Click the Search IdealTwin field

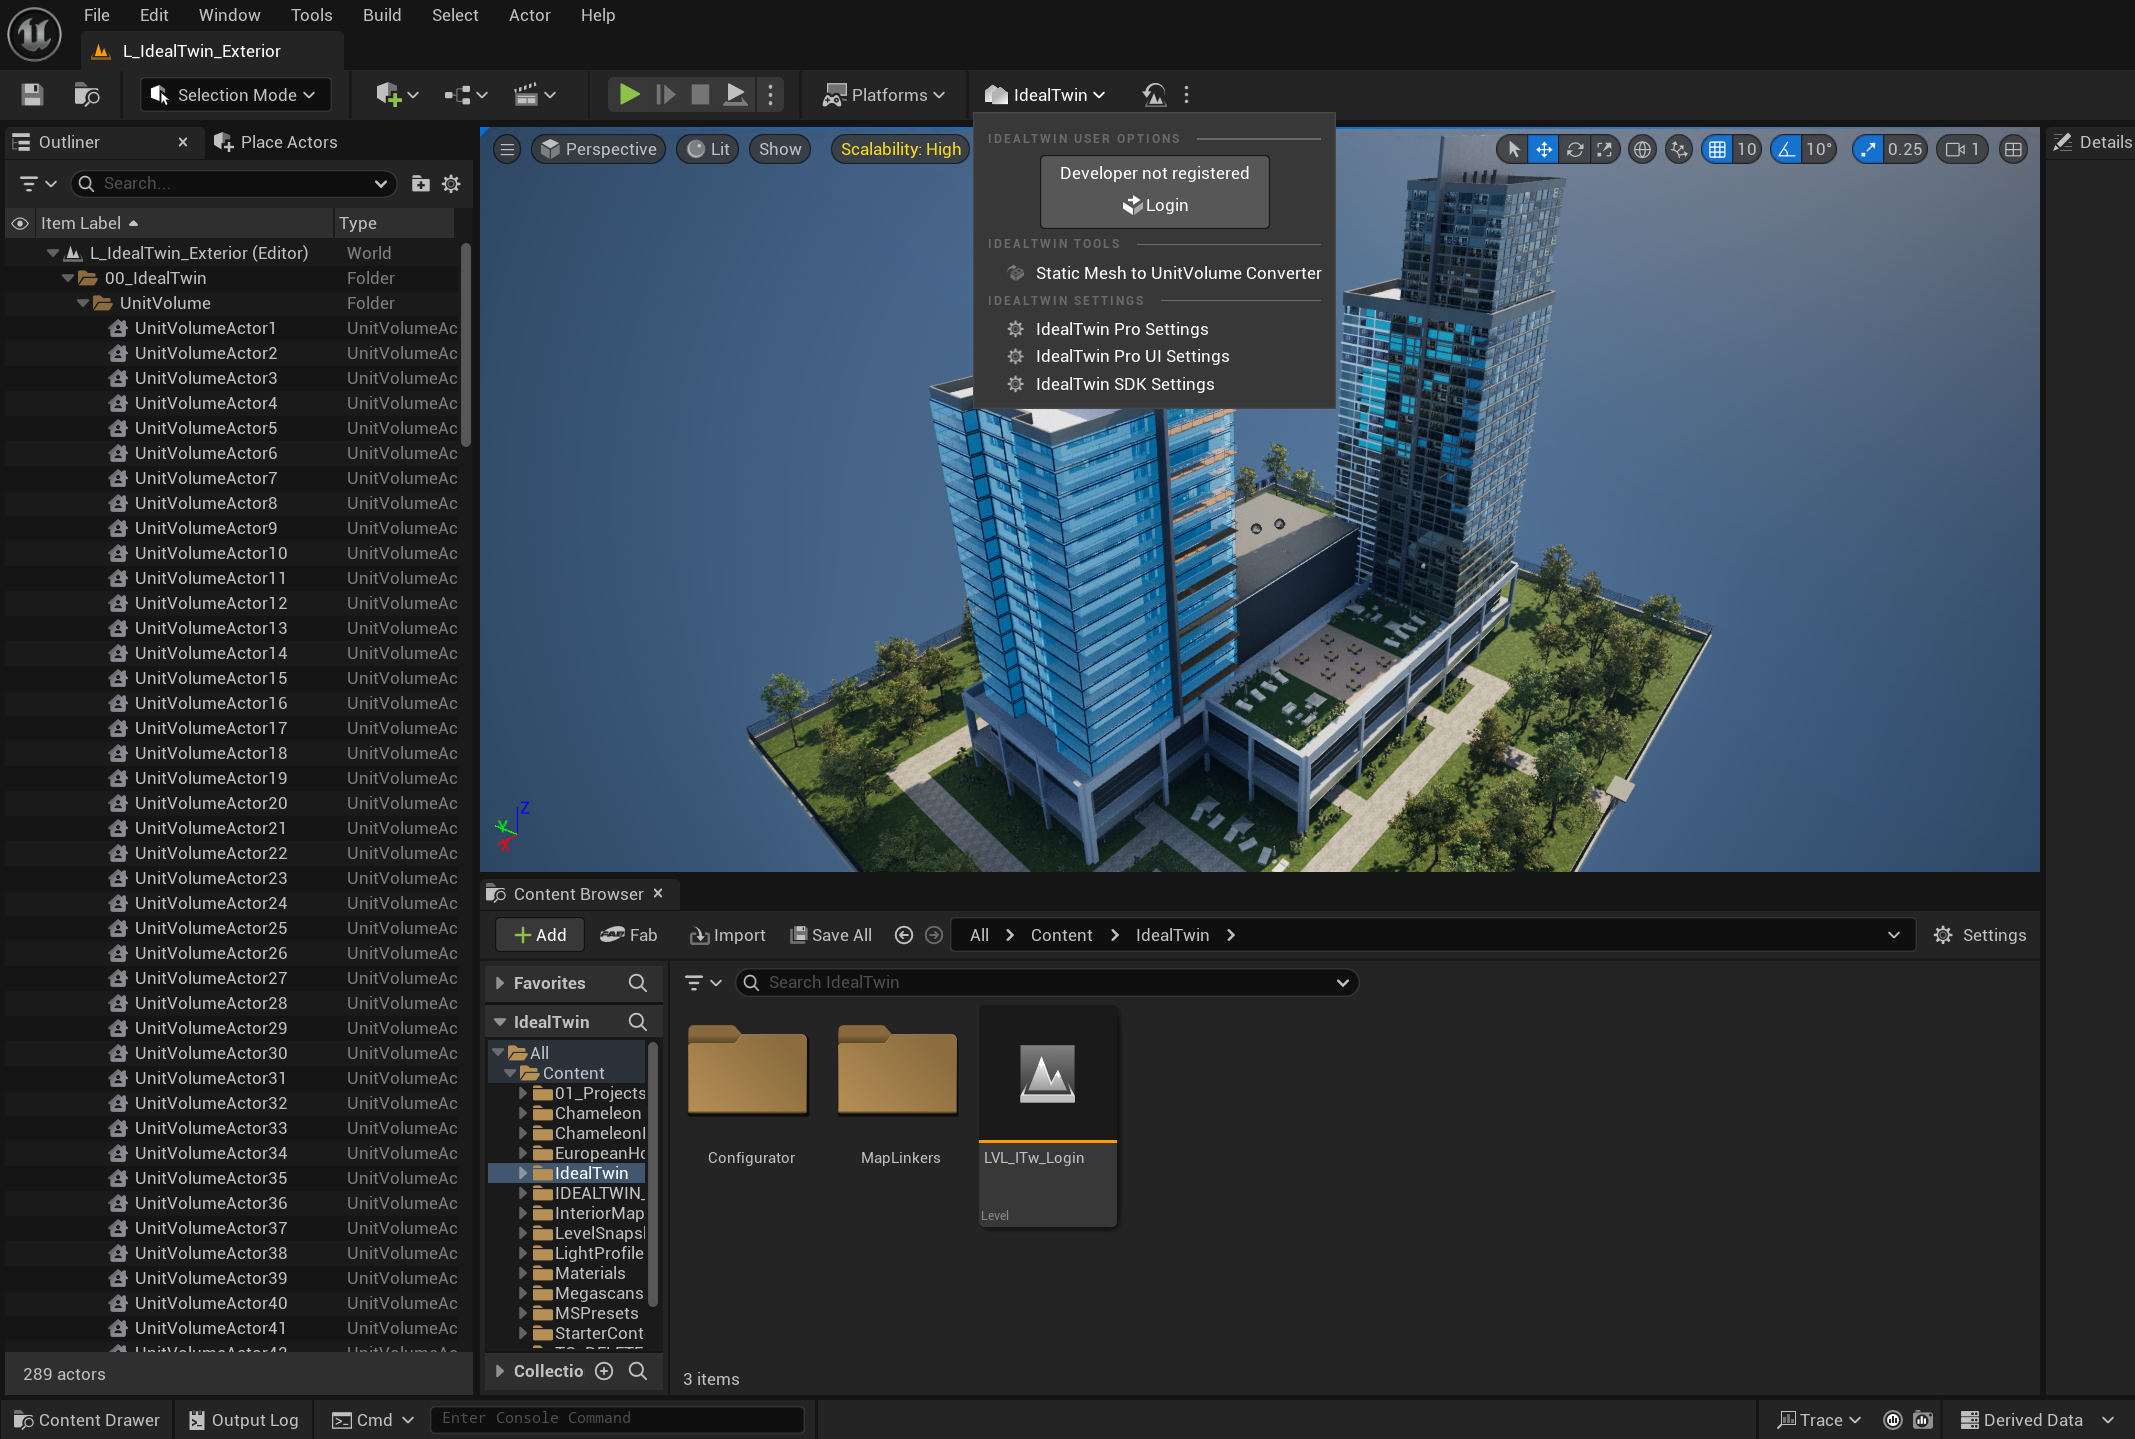[1046, 983]
